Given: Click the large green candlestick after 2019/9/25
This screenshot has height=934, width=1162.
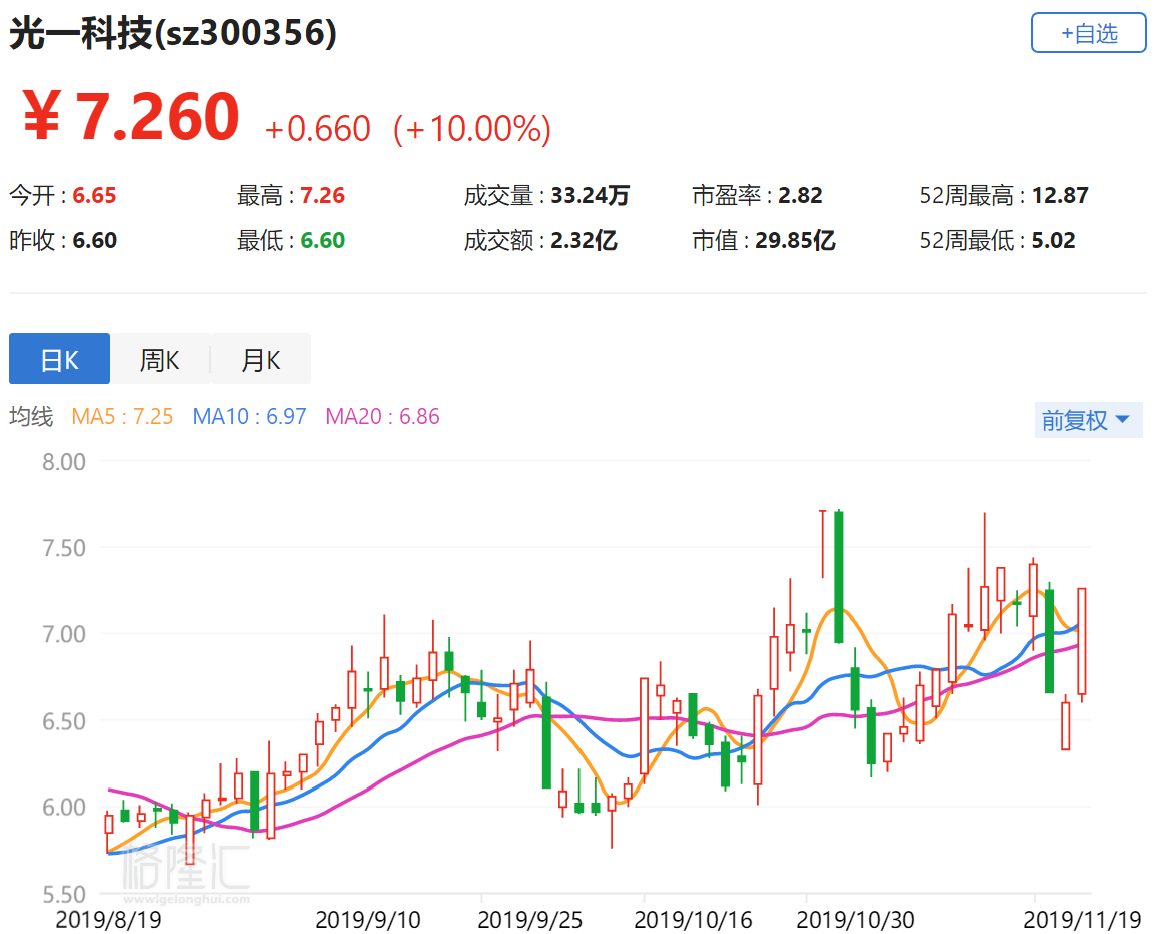Looking at the screenshot, I should [x=546, y=742].
